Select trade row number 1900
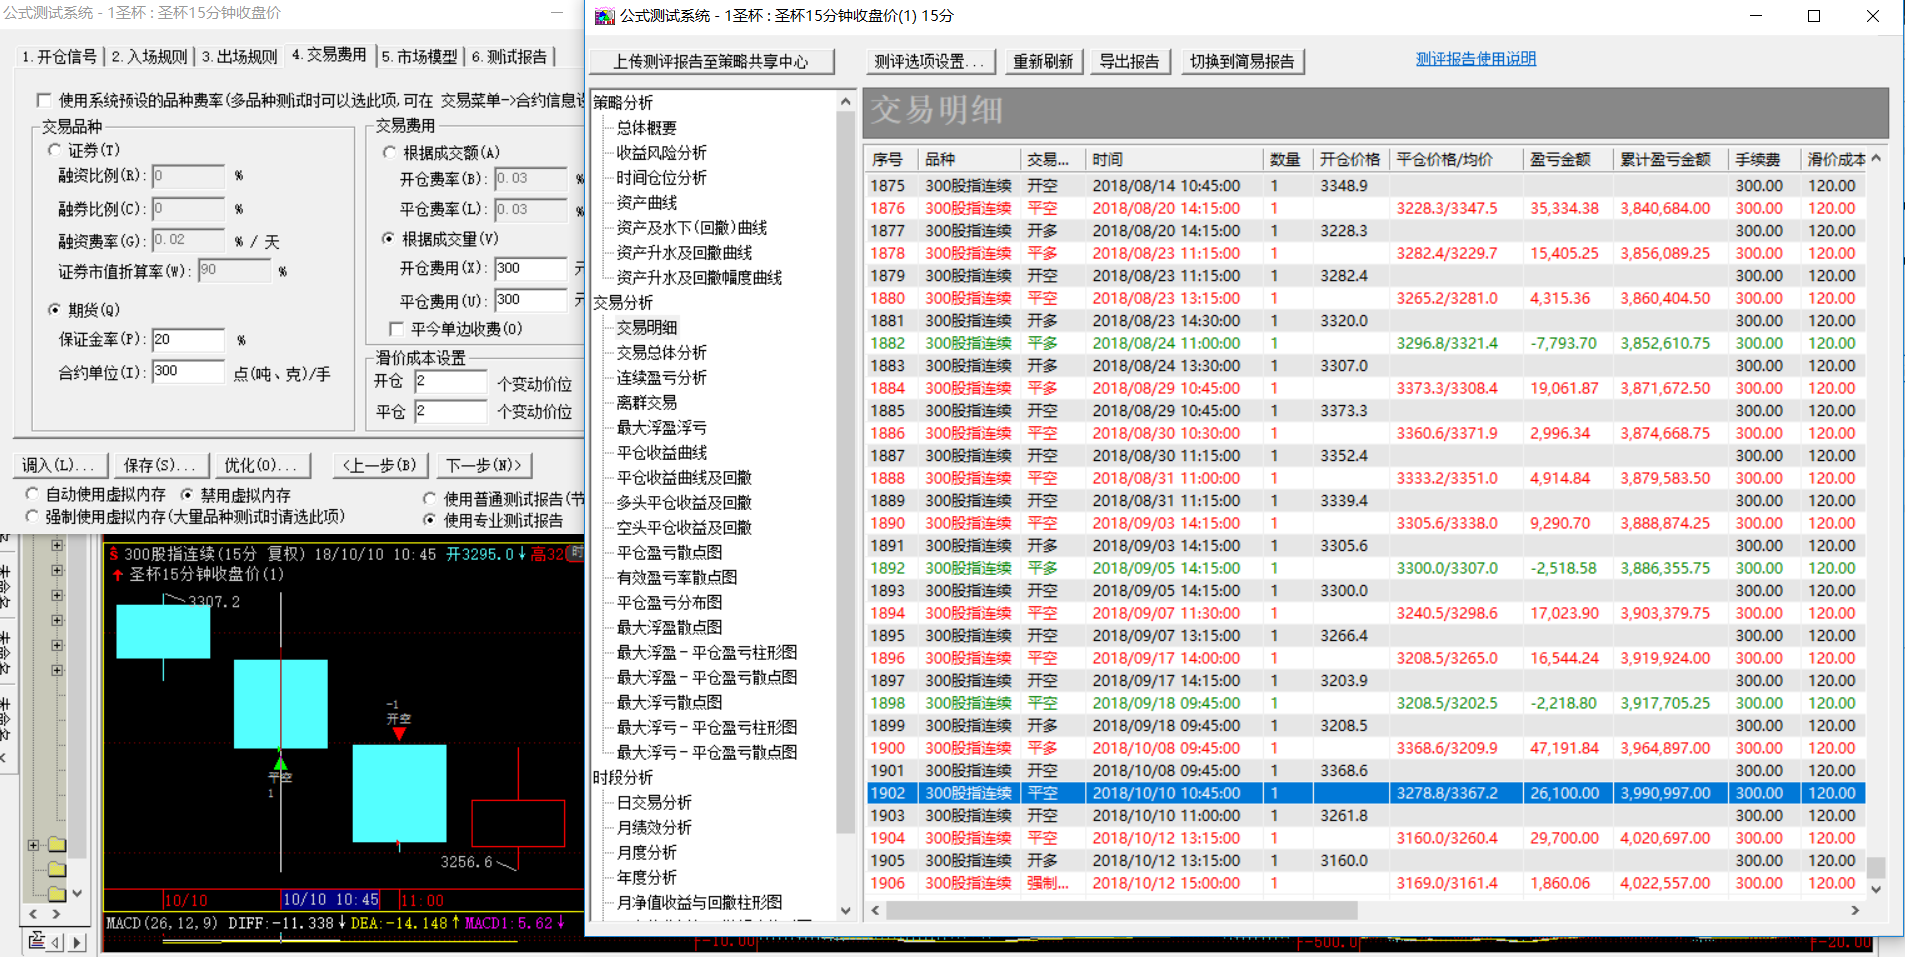This screenshot has height=957, width=1905. [1365, 748]
